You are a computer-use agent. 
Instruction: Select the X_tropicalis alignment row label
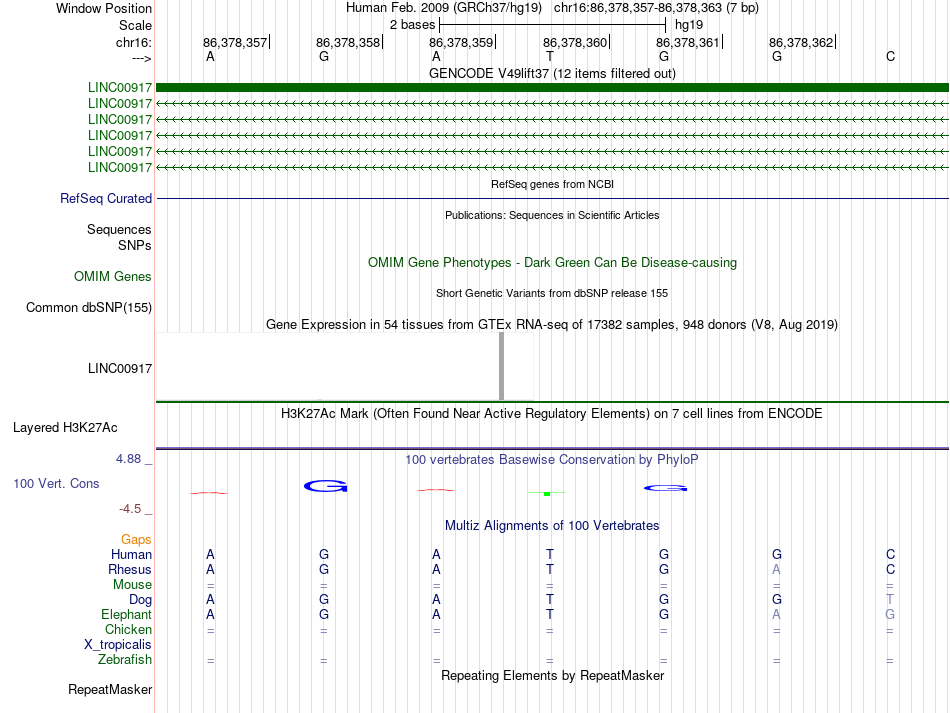118,645
